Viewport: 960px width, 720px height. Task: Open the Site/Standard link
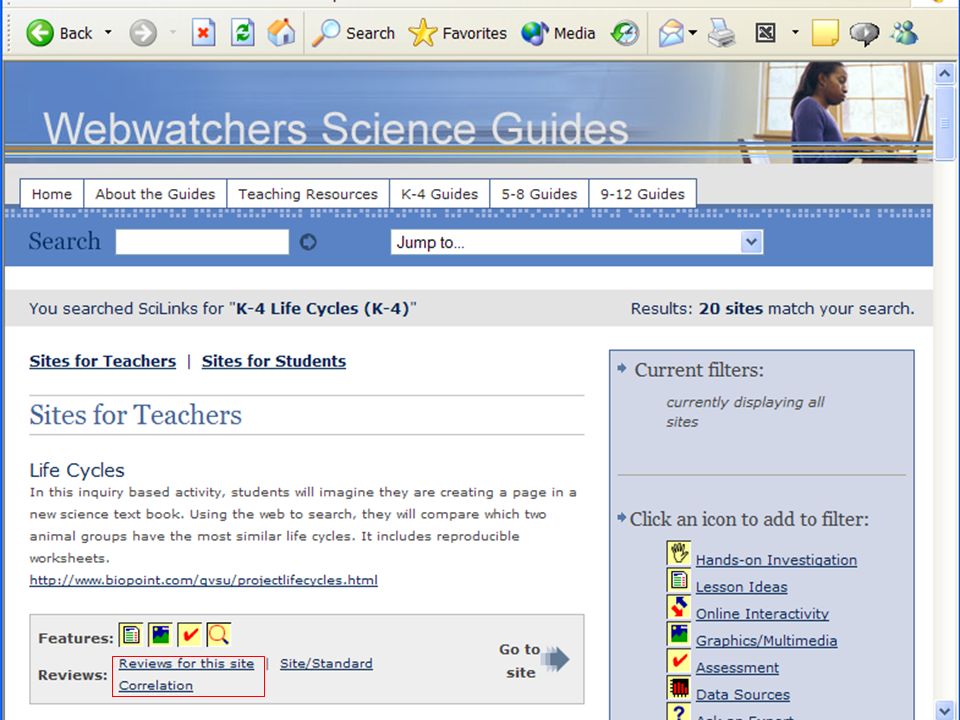326,664
